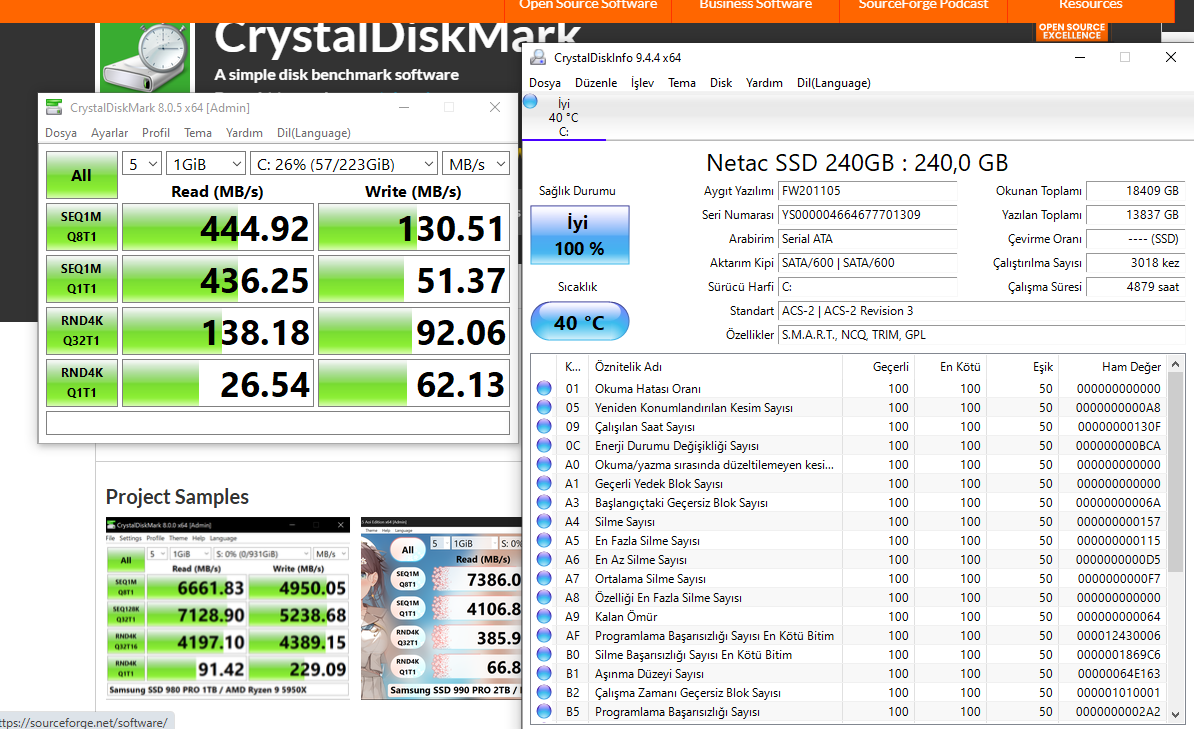Click status orb for Çalışılan Saat Sayısı
1194x729 pixels.
[544, 427]
